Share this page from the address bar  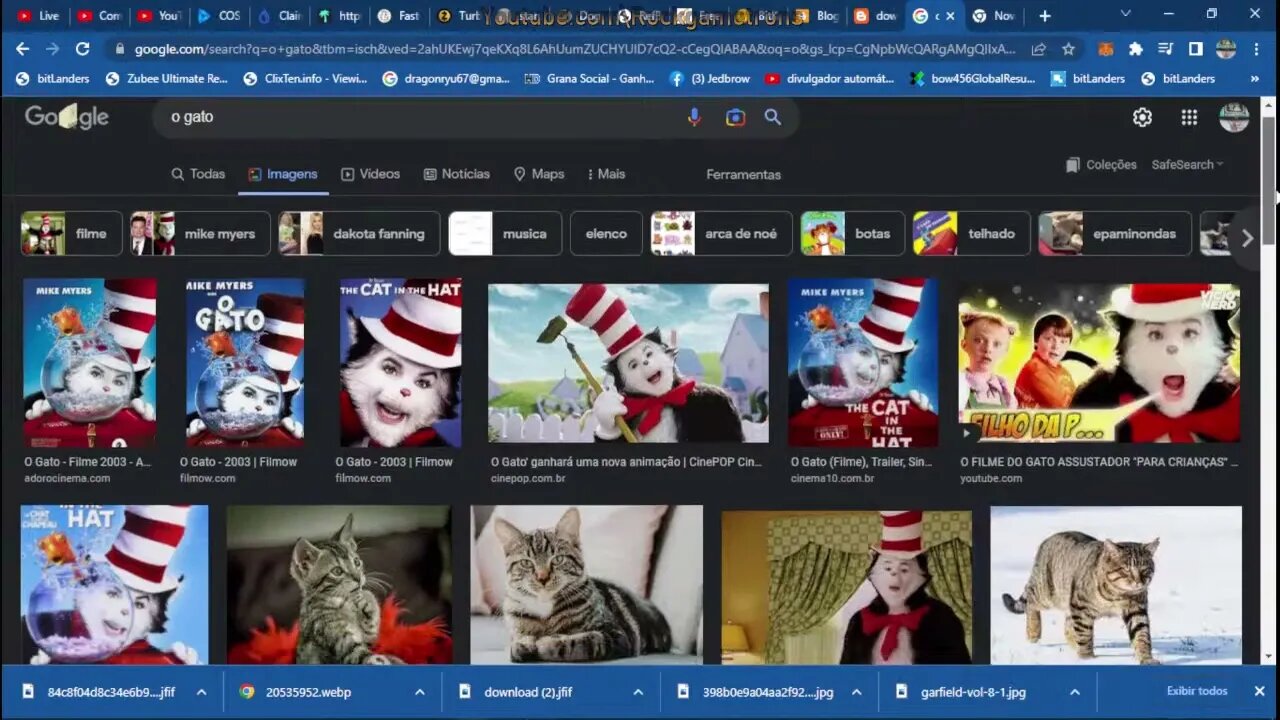click(1039, 49)
